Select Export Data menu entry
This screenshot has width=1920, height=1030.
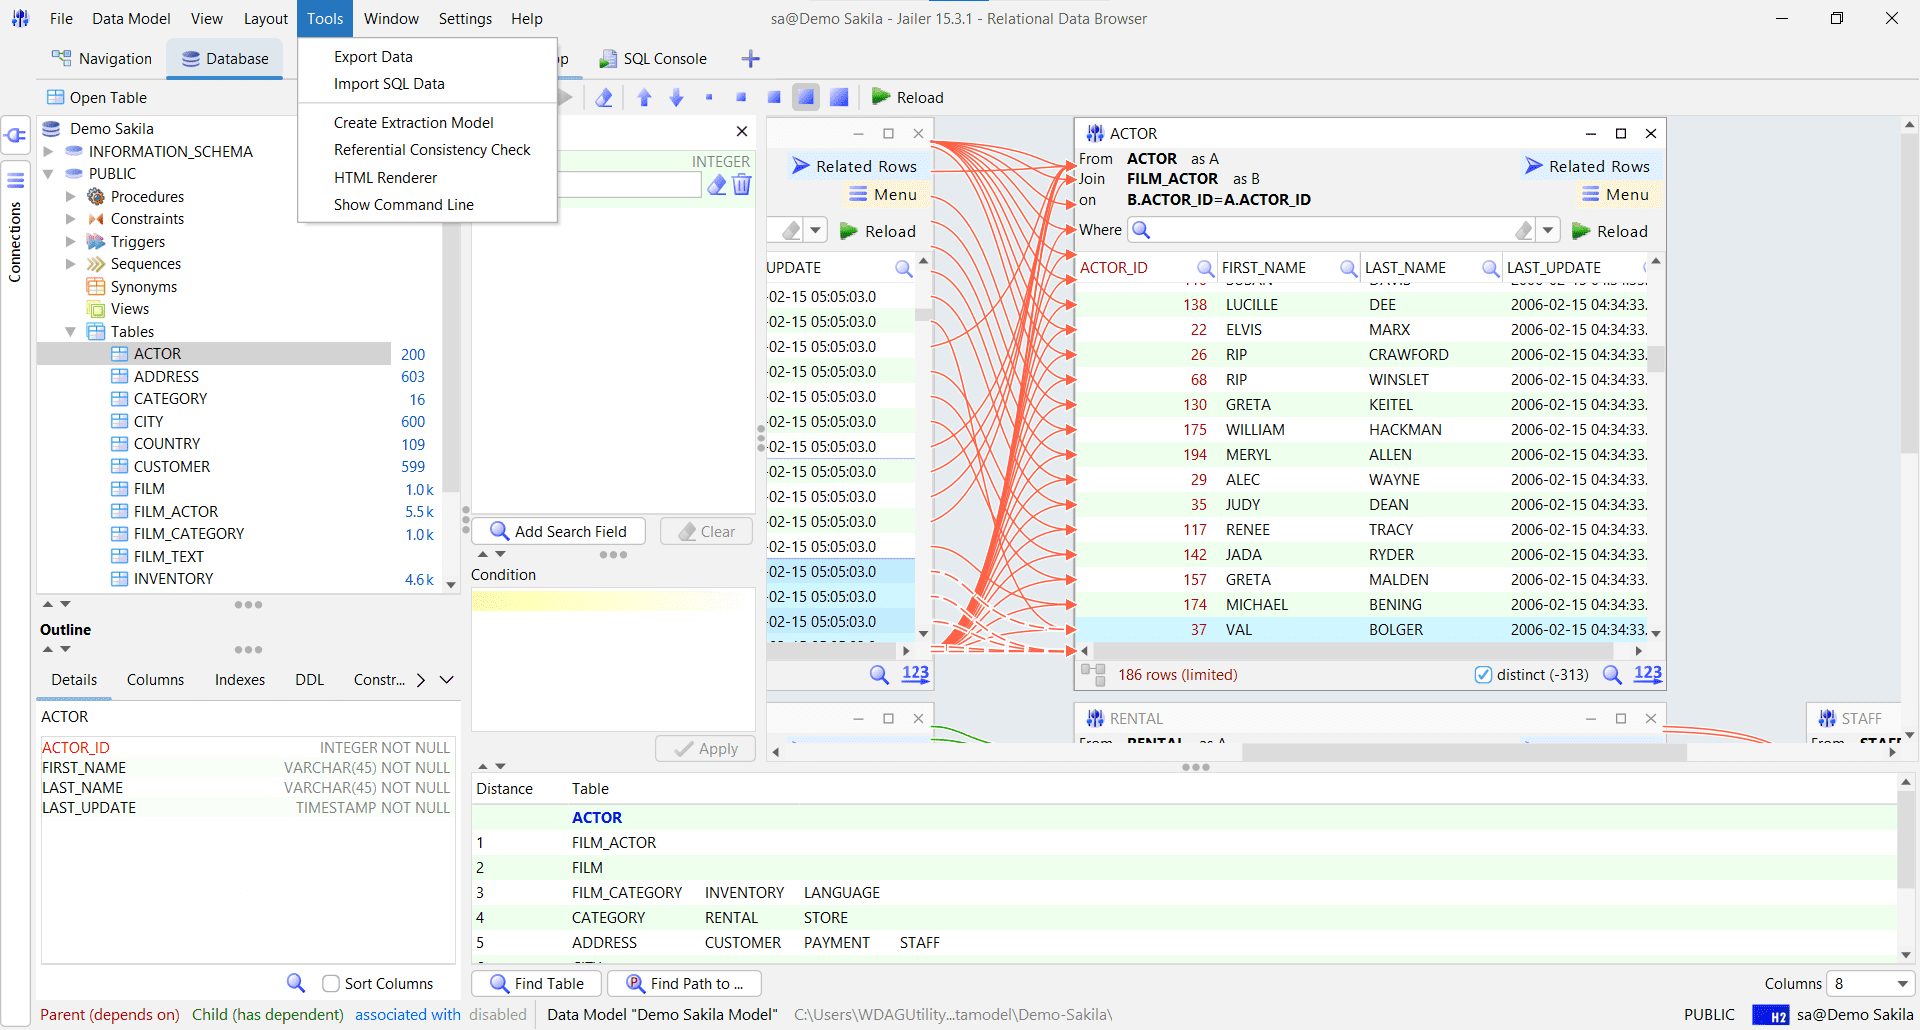[373, 57]
